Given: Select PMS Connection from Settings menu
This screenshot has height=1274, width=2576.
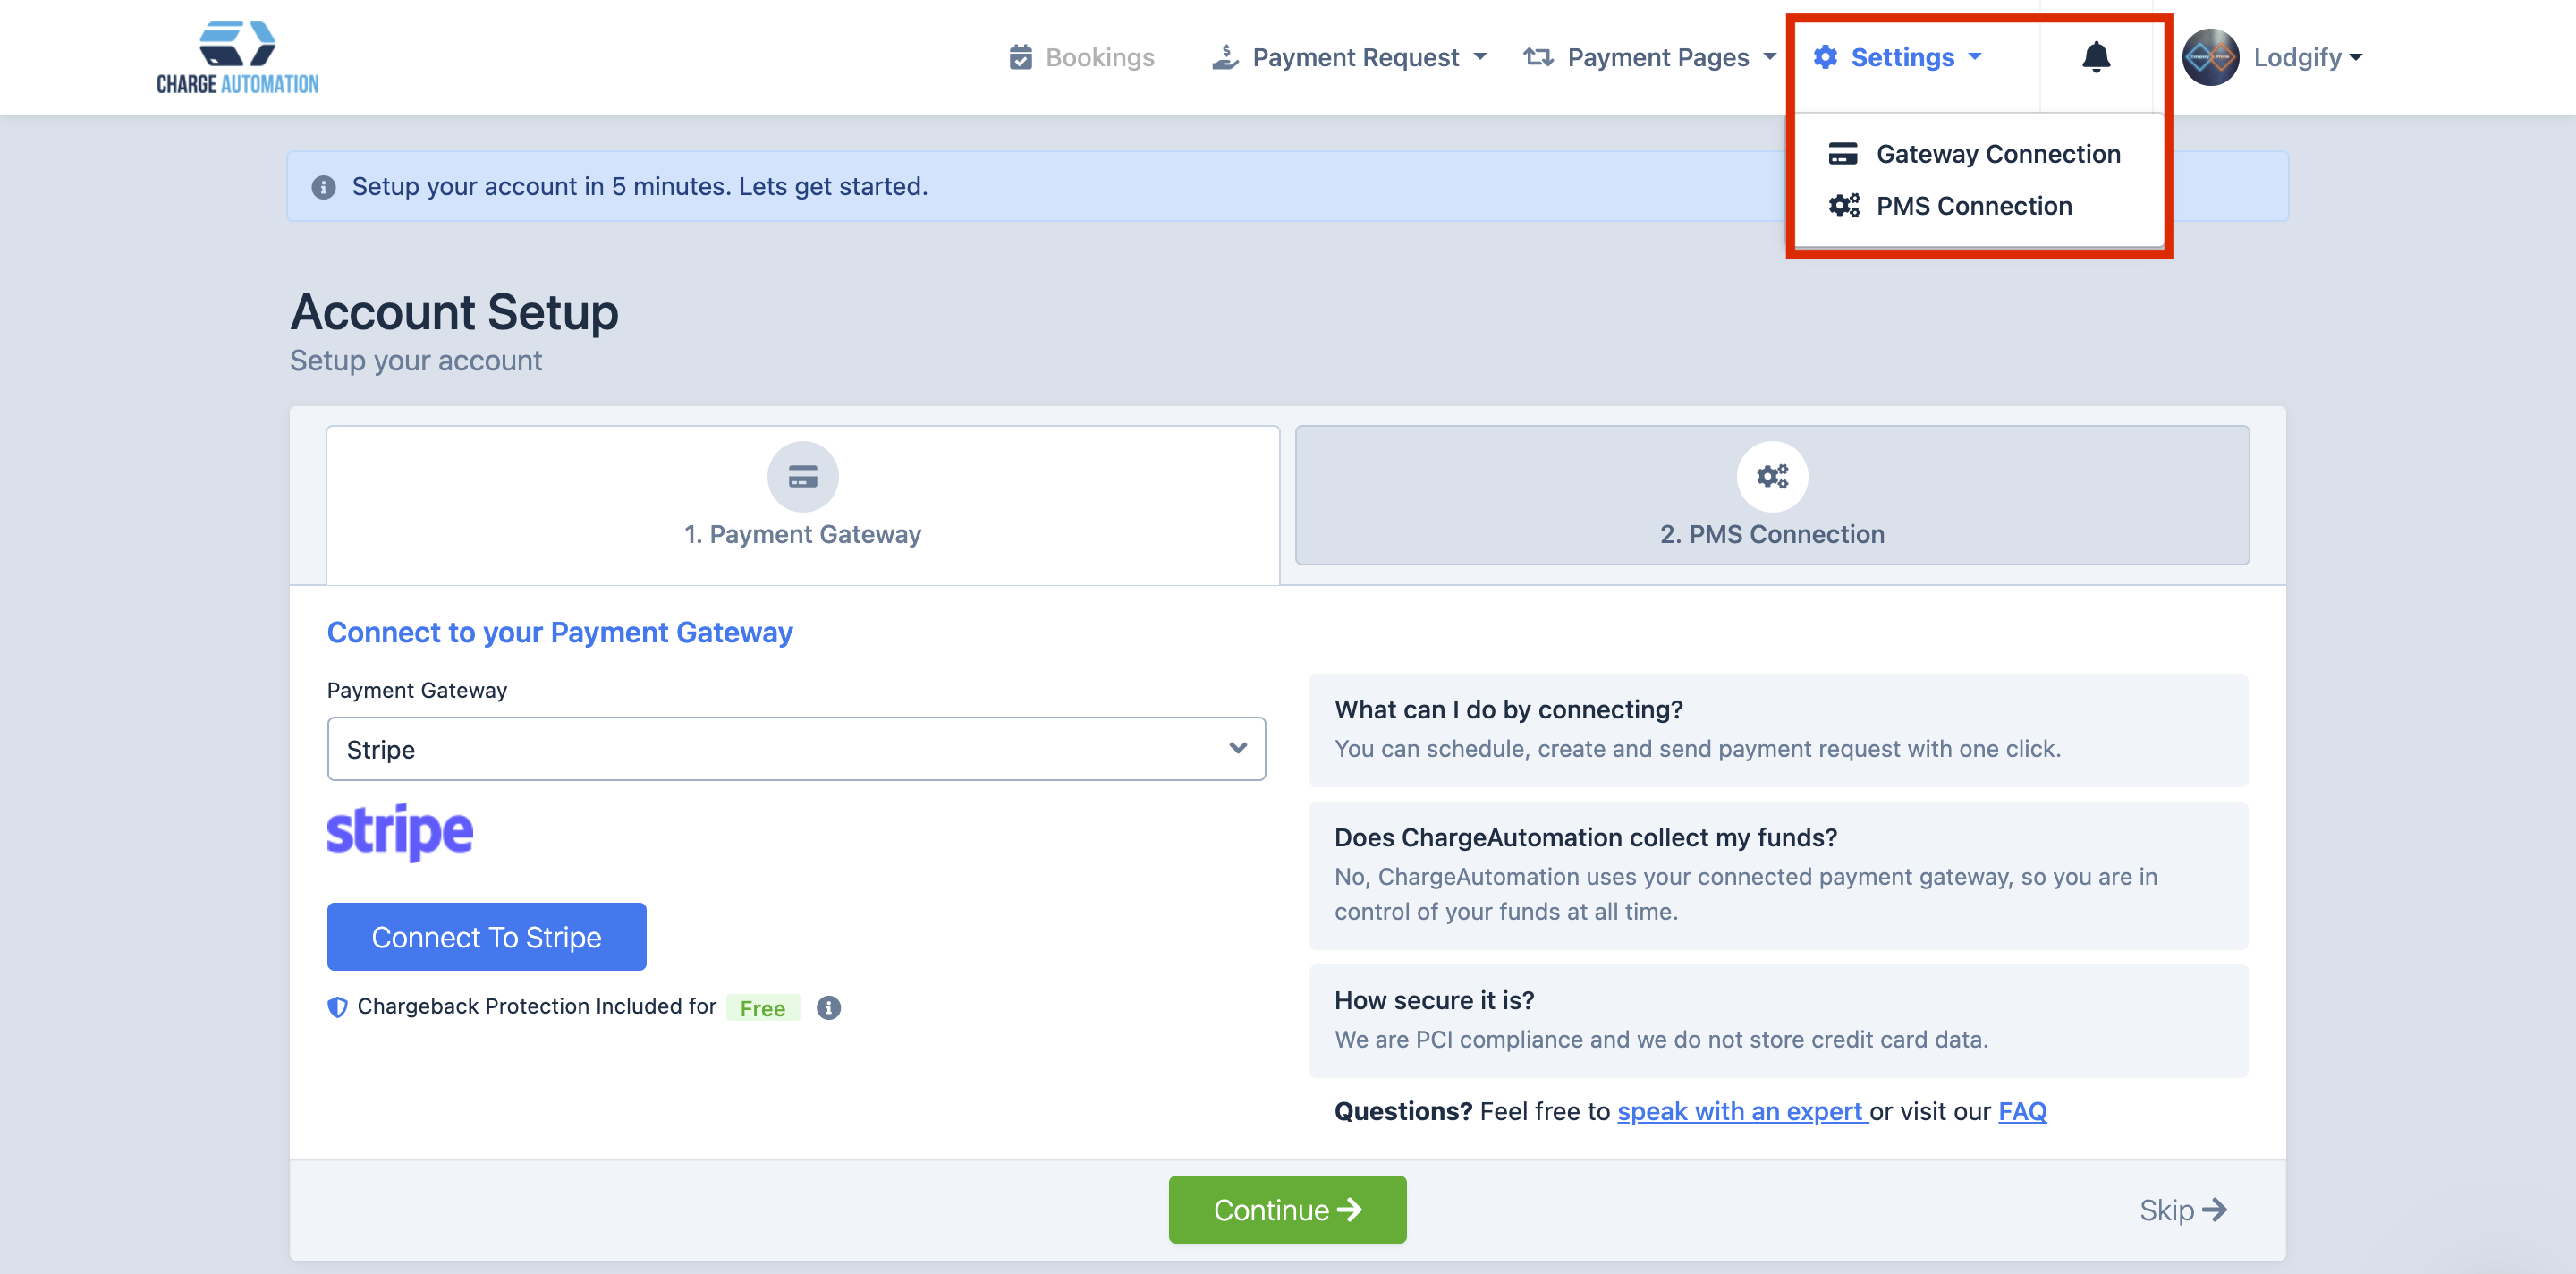Looking at the screenshot, I should pyautogui.click(x=1973, y=206).
